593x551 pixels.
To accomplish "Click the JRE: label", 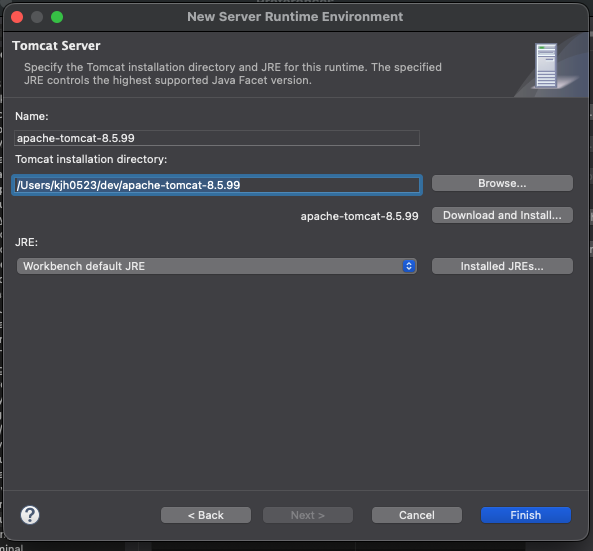I will pyautogui.click(x=26, y=242).
